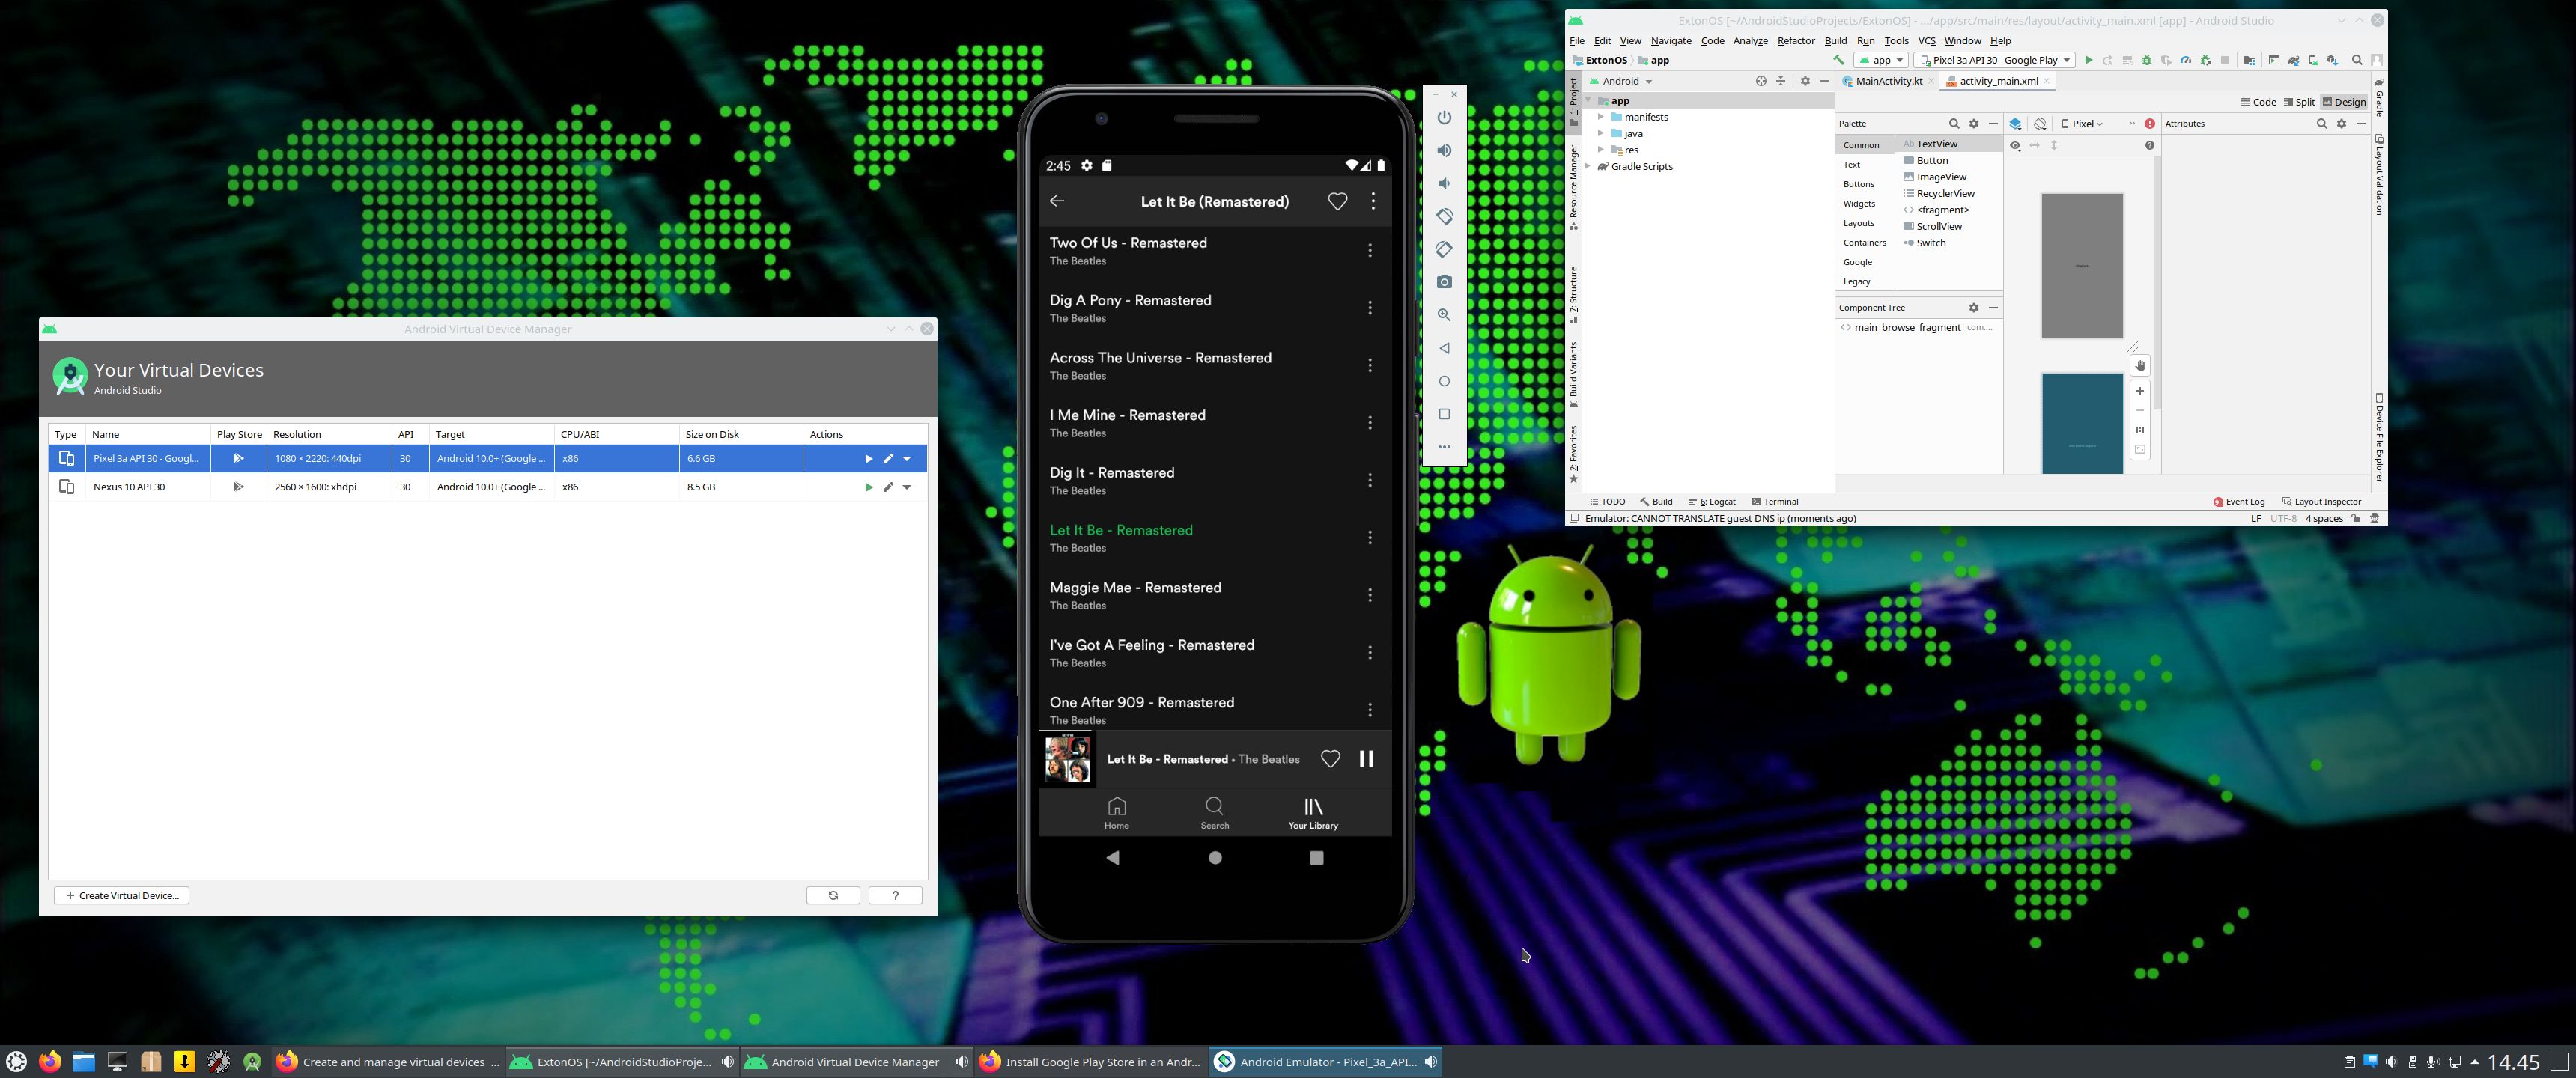
Task: Edit Nexus 10 API 30 with pencil icon
Action: click(888, 487)
